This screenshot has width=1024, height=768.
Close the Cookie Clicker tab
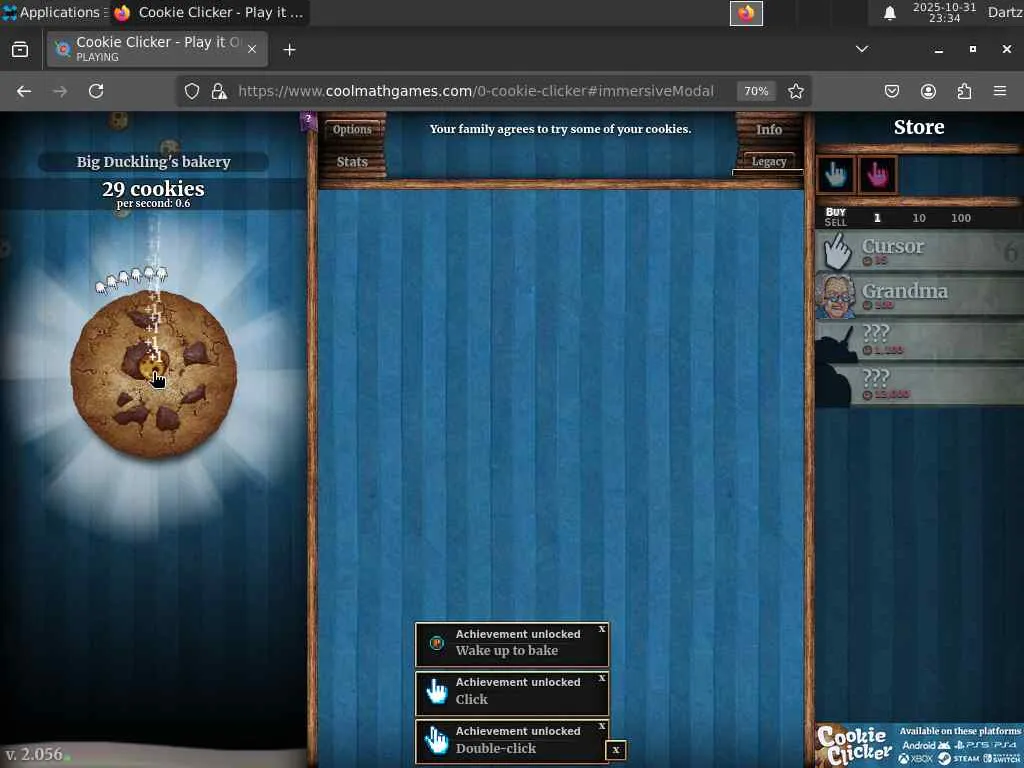click(252, 49)
